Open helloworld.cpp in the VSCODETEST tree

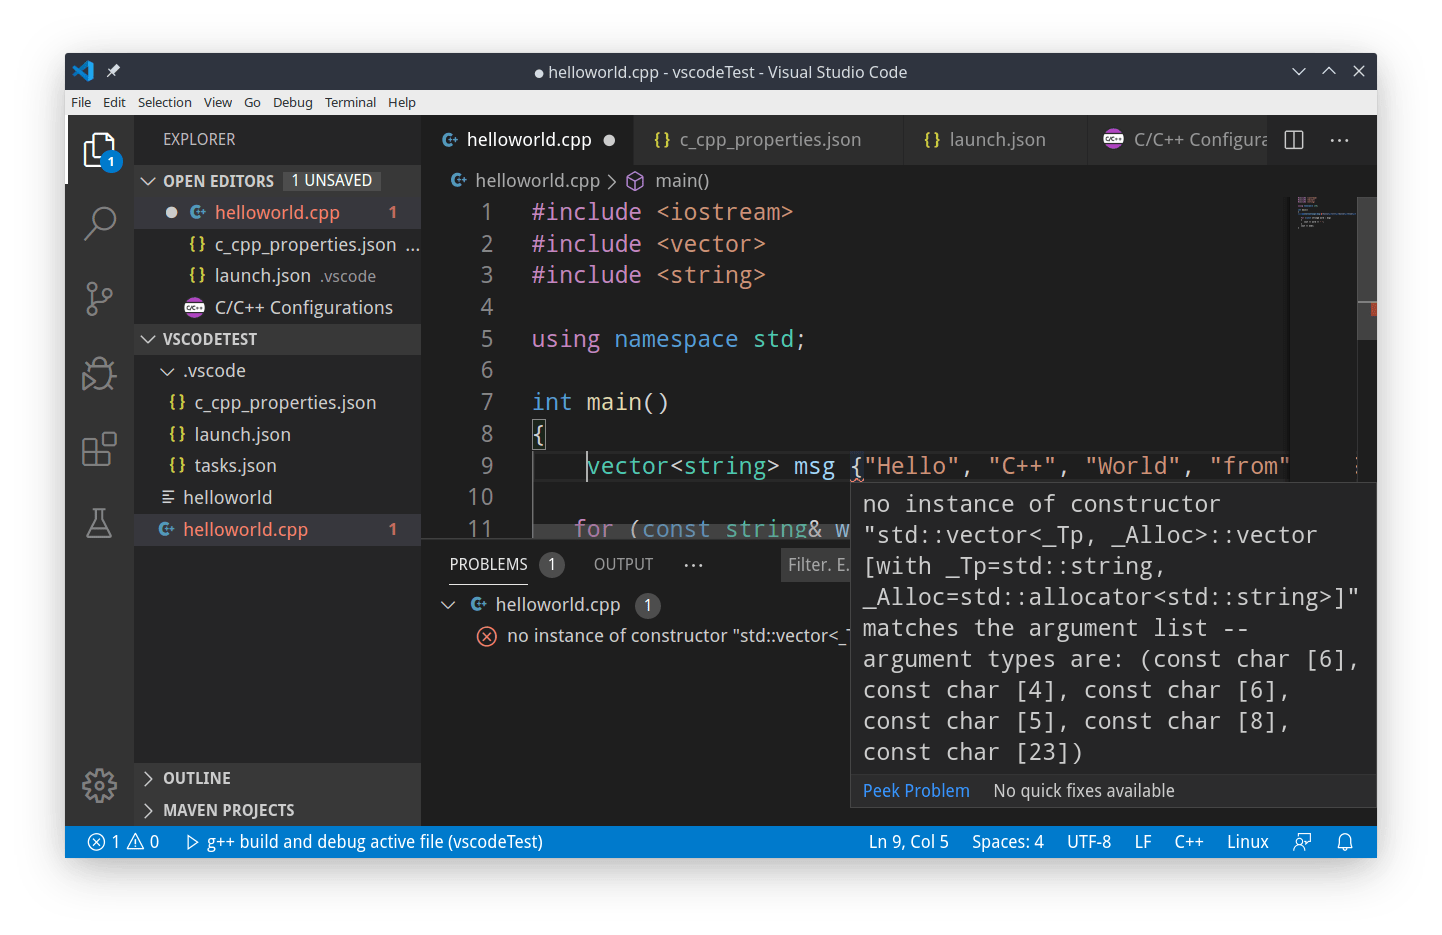278,530
